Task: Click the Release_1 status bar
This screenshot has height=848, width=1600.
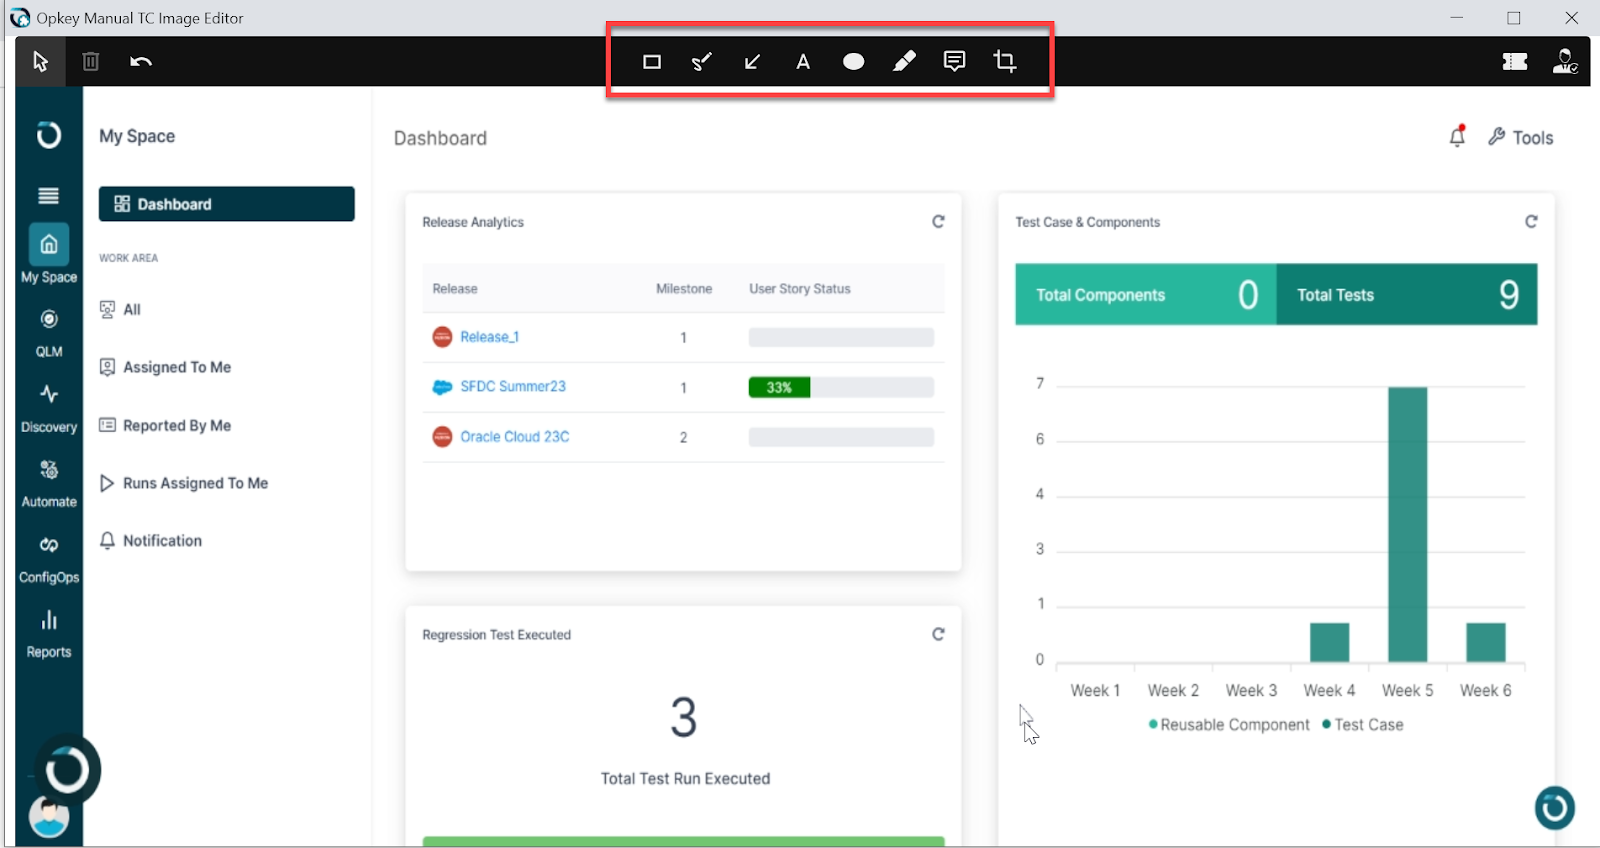Action: coord(841,338)
